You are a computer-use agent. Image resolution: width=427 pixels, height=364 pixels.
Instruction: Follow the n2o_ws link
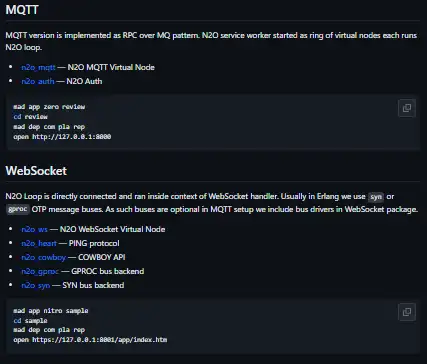pos(34,229)
